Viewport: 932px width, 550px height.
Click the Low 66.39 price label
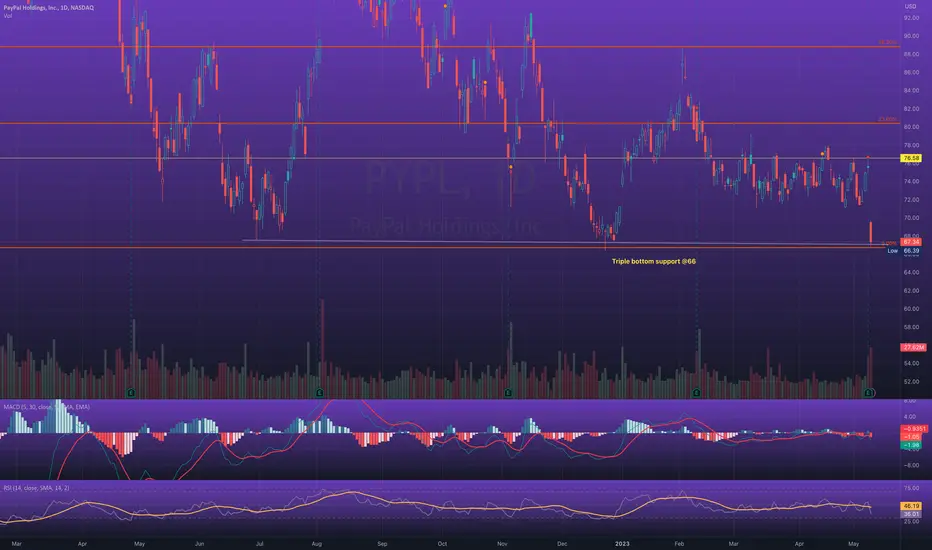click(x=903, y=251)
